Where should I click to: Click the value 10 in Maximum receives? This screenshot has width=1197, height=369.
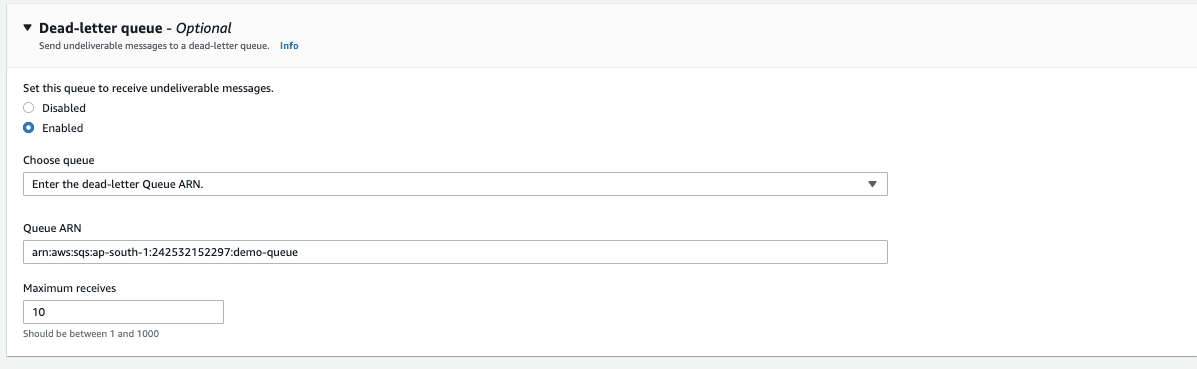click(x=38, y=312)
